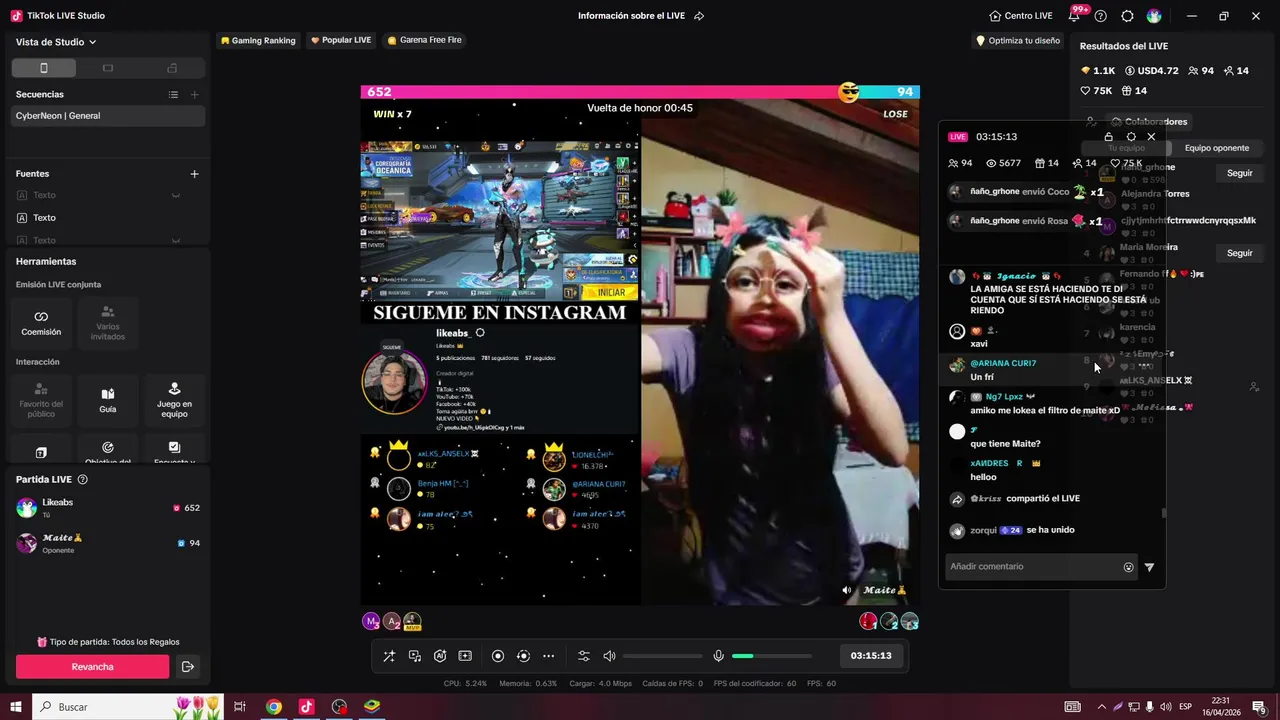Start recording with the record button

498,656
